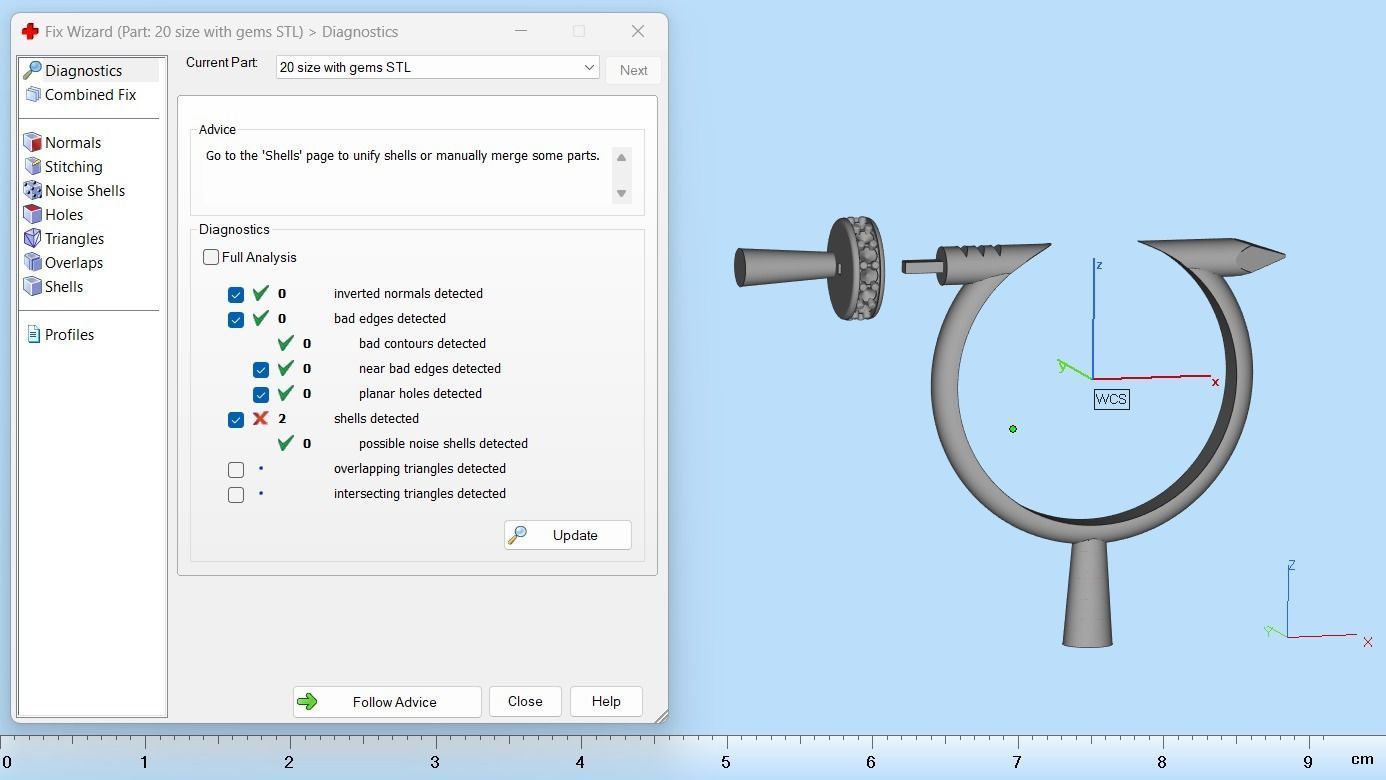Click the orientation axes indicator at lower right
The height and width of the screenshot is (780, 1386).
[x=1318, y=605]
